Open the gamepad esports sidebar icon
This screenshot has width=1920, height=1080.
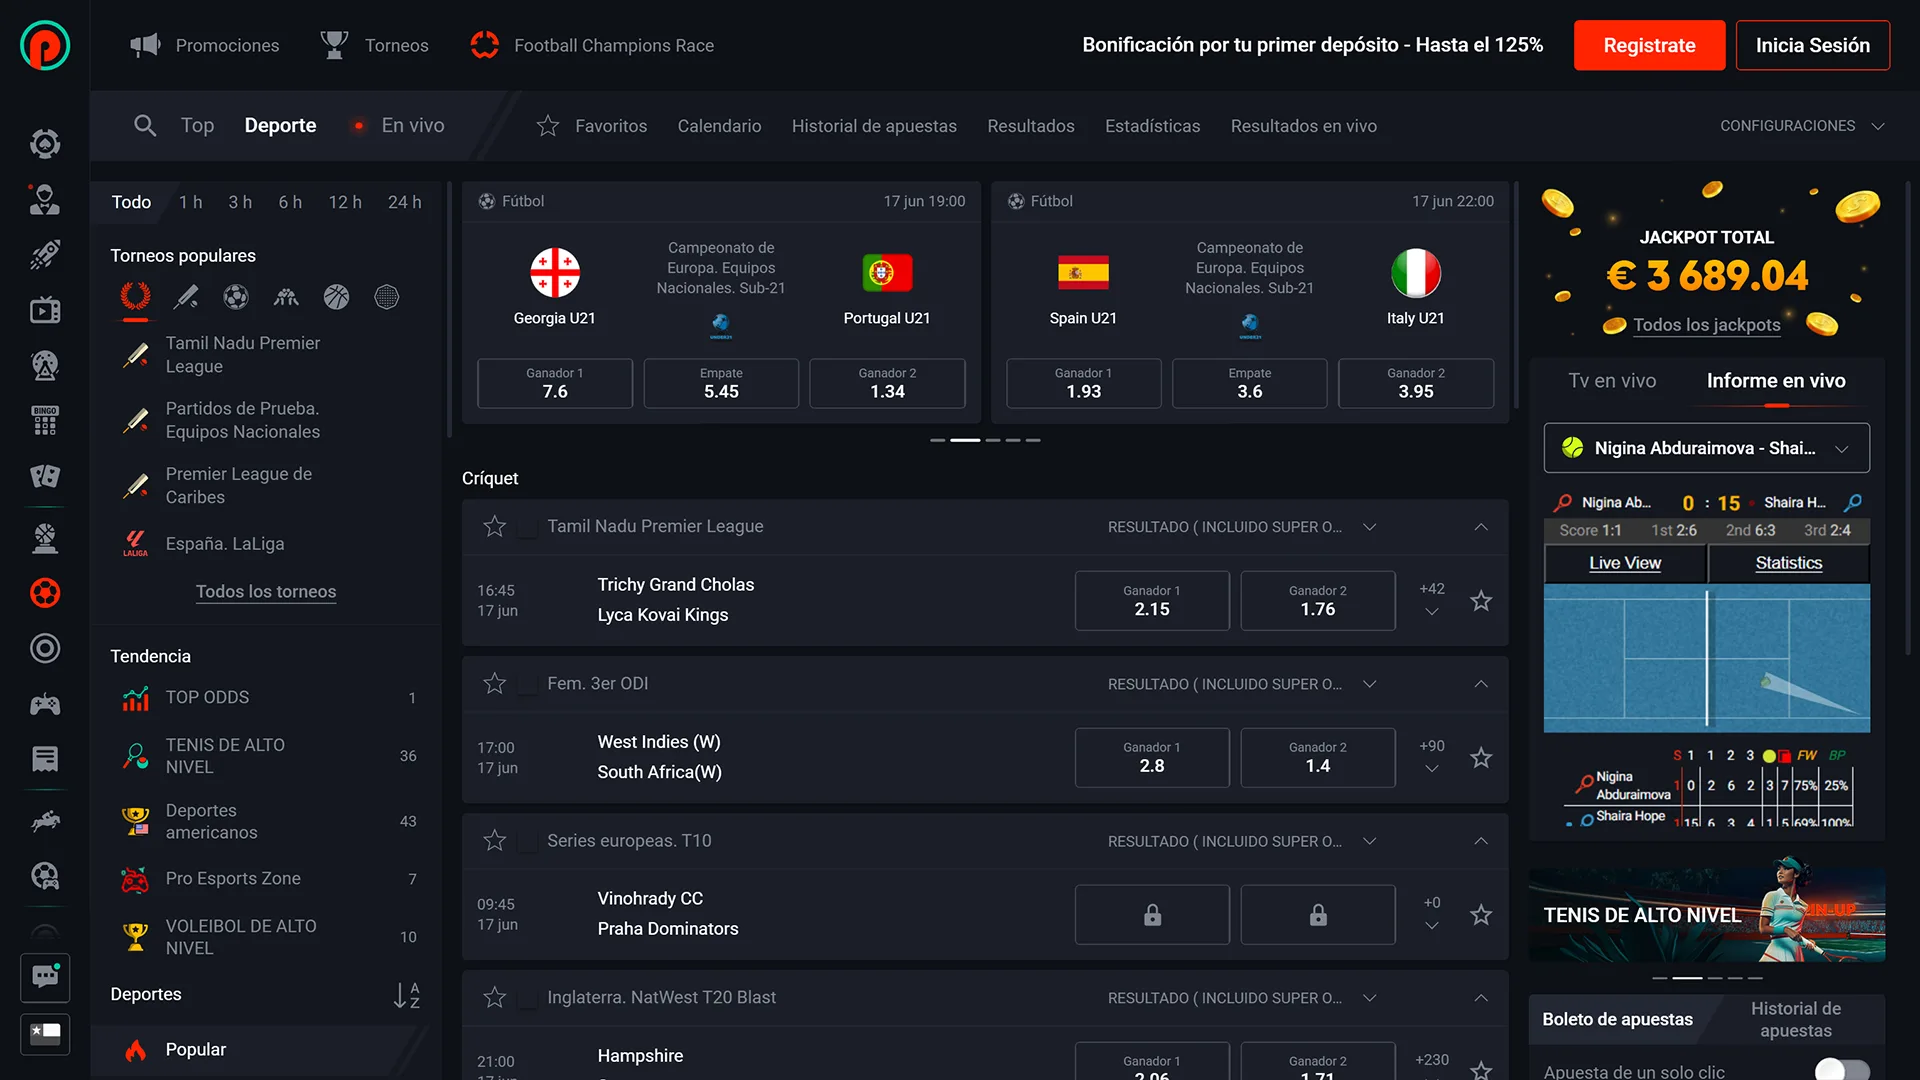[x=44, y=704]
